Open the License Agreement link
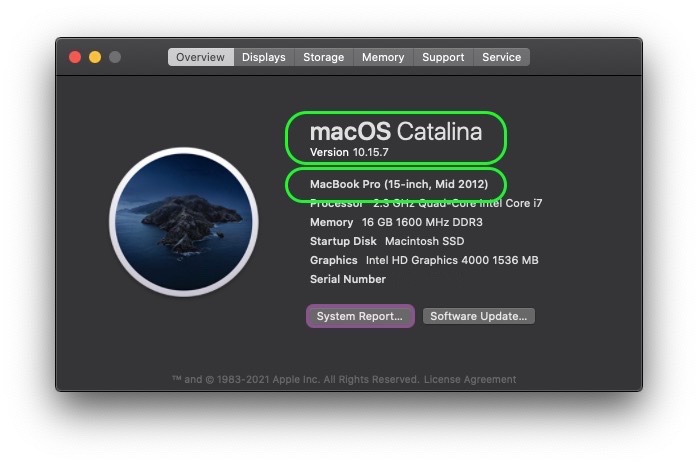This screenshot has height=465, width=698. [470, 380]
